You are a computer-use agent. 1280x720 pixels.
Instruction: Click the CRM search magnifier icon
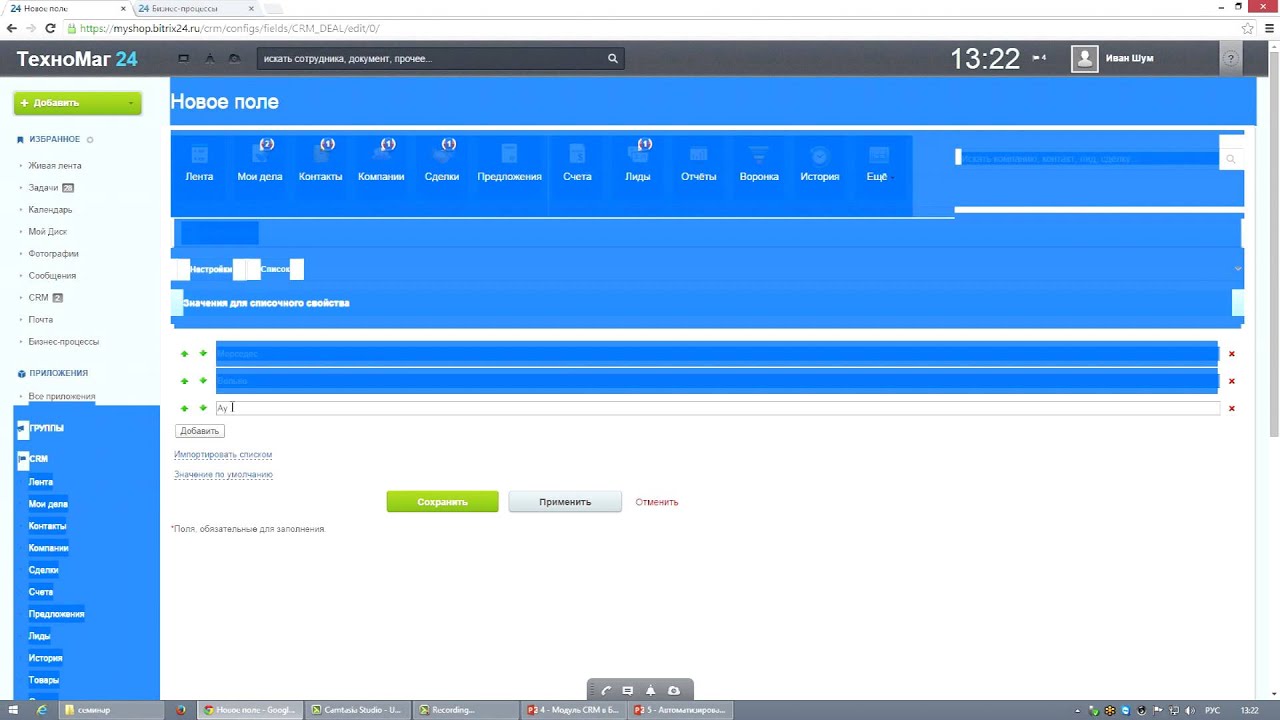click(x=1231, y=159)
